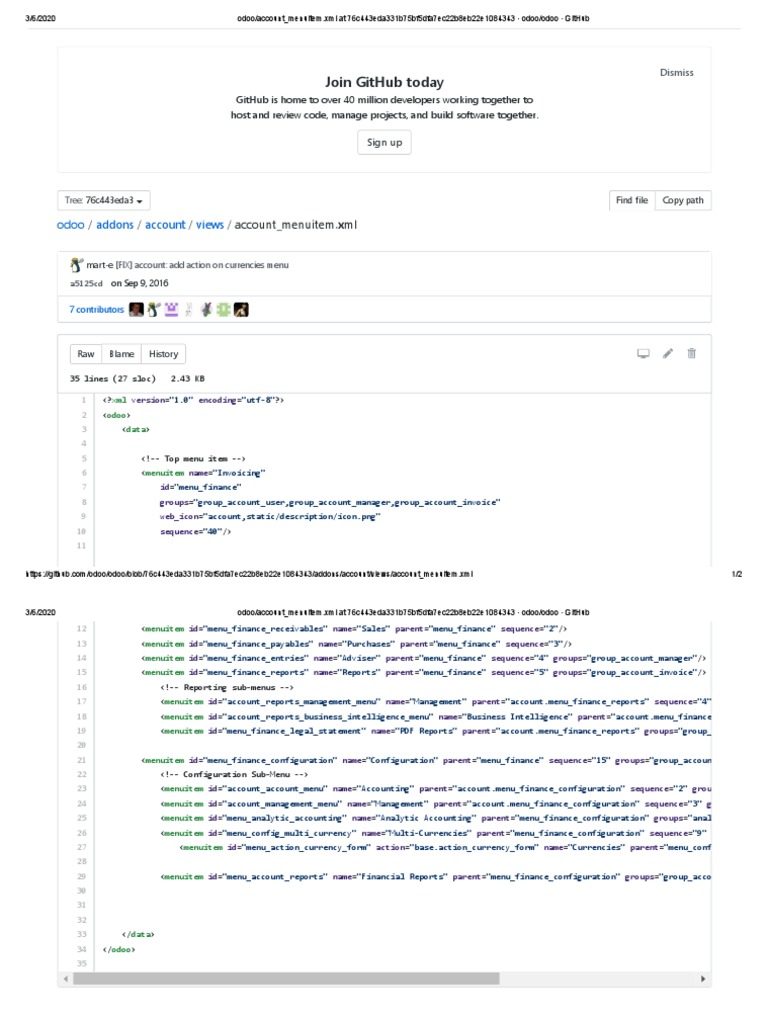Dismiss the Join GitHub banner
Image resolution: width=768 pixels, height=1024 pixels.
(x=677, y=72)
